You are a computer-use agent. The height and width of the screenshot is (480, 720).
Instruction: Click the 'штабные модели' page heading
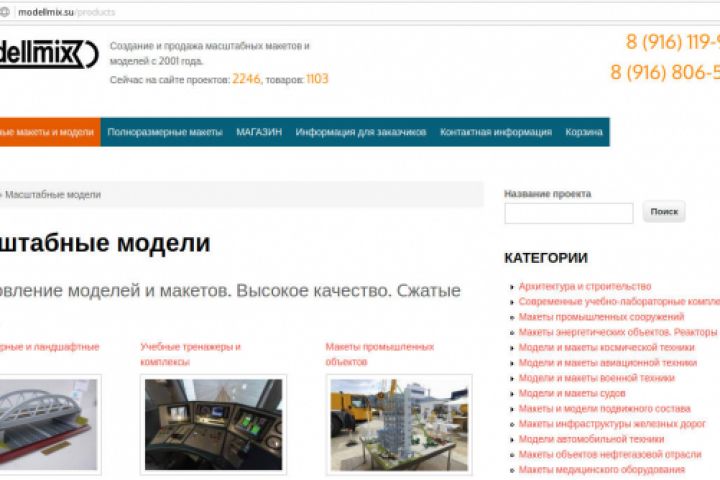(x=105, y=243)
